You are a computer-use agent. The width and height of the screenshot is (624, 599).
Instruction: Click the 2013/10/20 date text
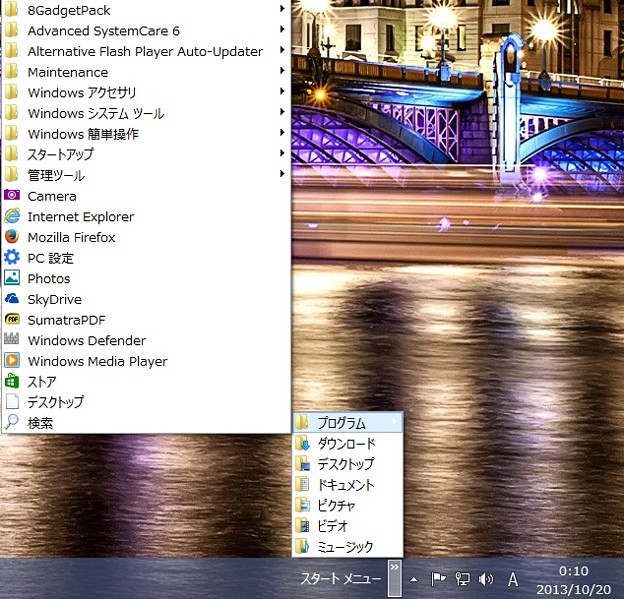click(573, 589)
